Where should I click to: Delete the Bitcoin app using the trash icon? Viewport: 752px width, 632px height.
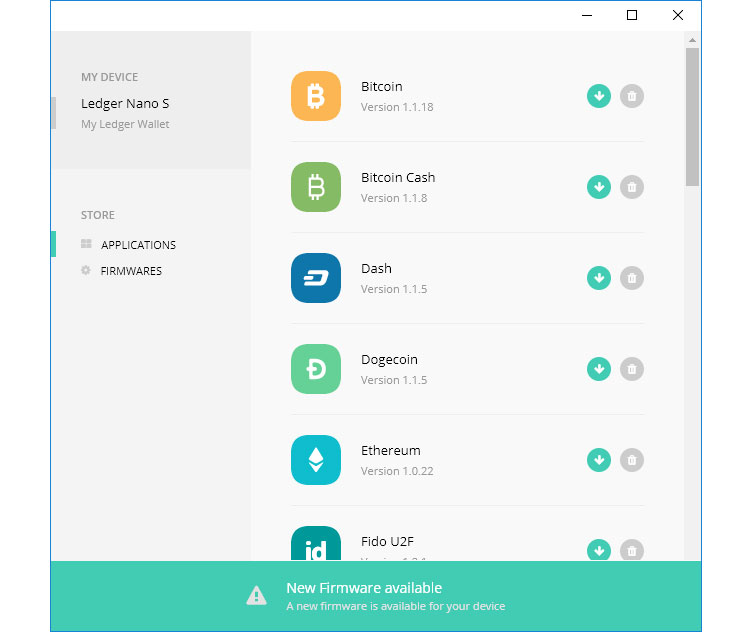[632, 96]
